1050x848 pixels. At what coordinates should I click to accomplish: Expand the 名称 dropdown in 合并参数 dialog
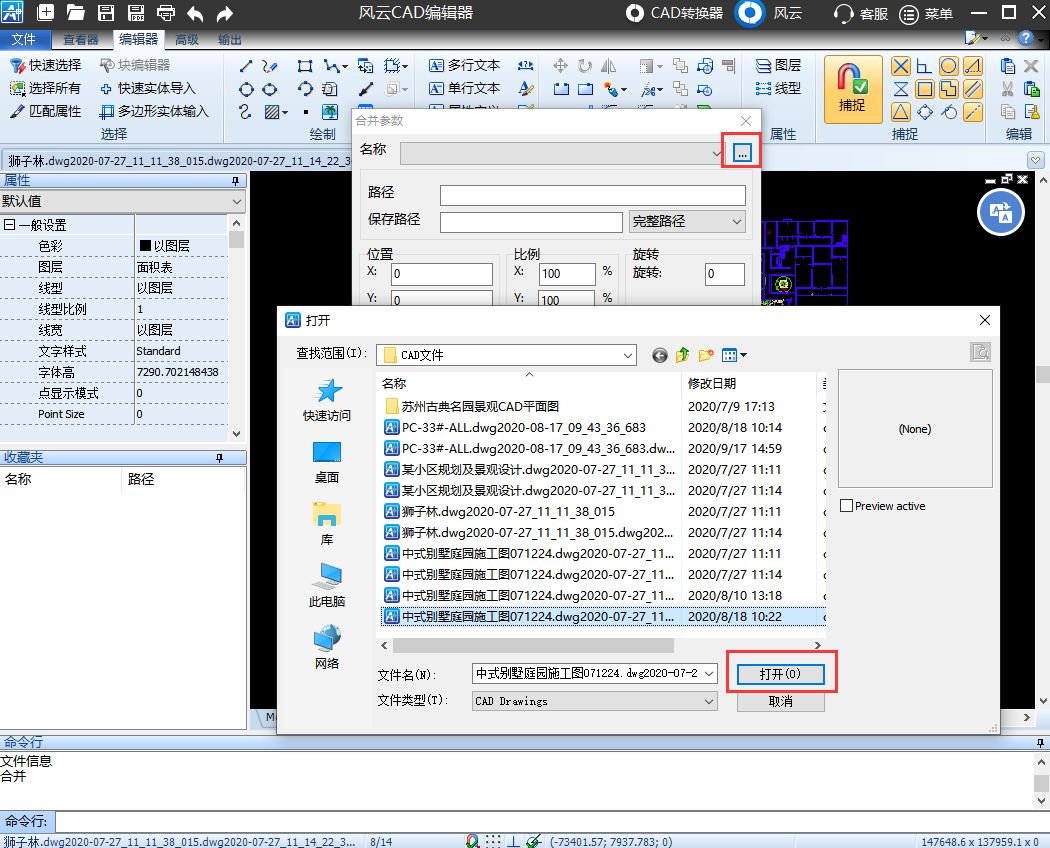tap(717, 153)
